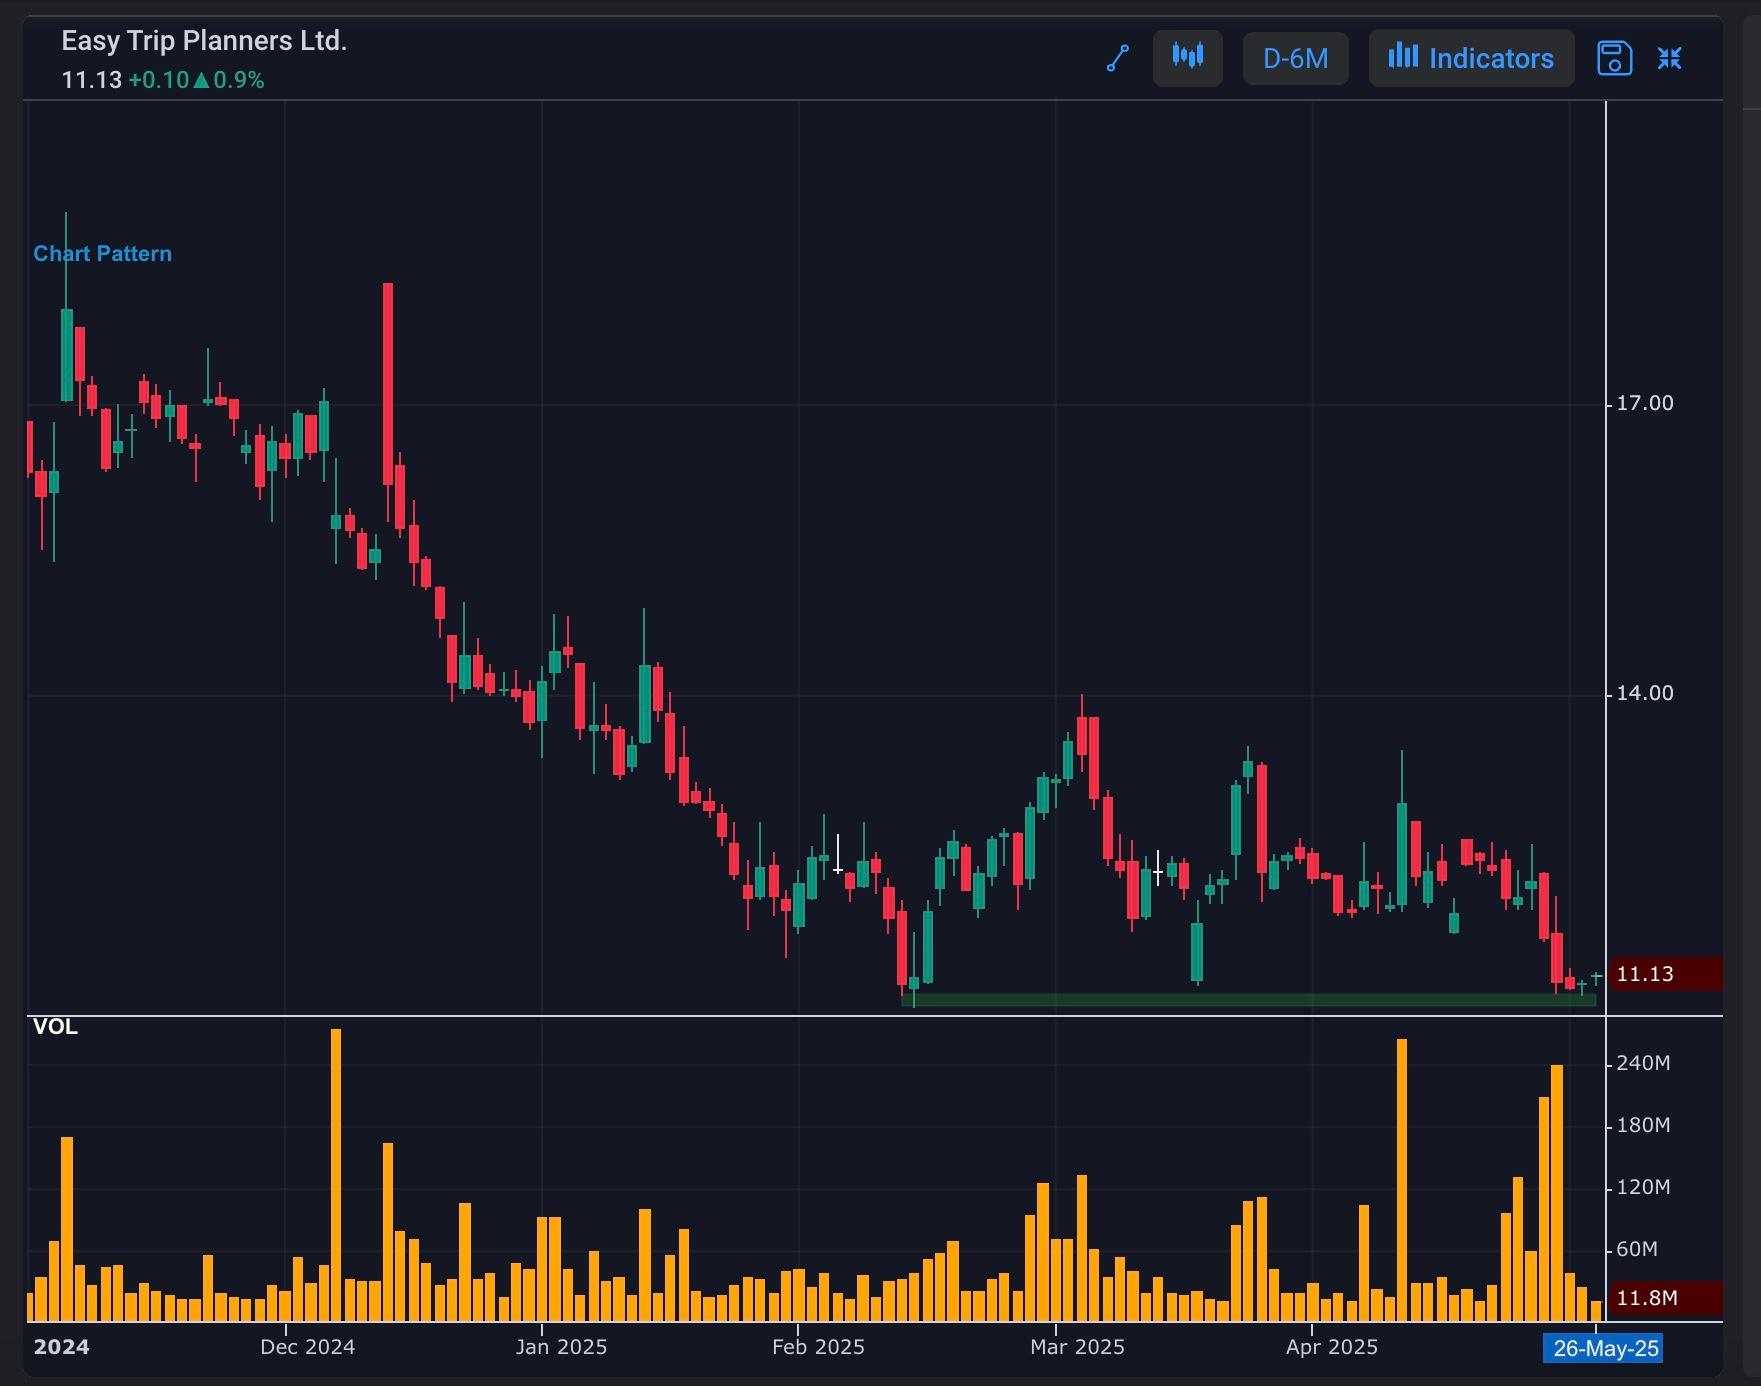The image size is (1761, 1386).
Task: Click the red 11.13 last price tag
Action: click(x=1665, y=974)
